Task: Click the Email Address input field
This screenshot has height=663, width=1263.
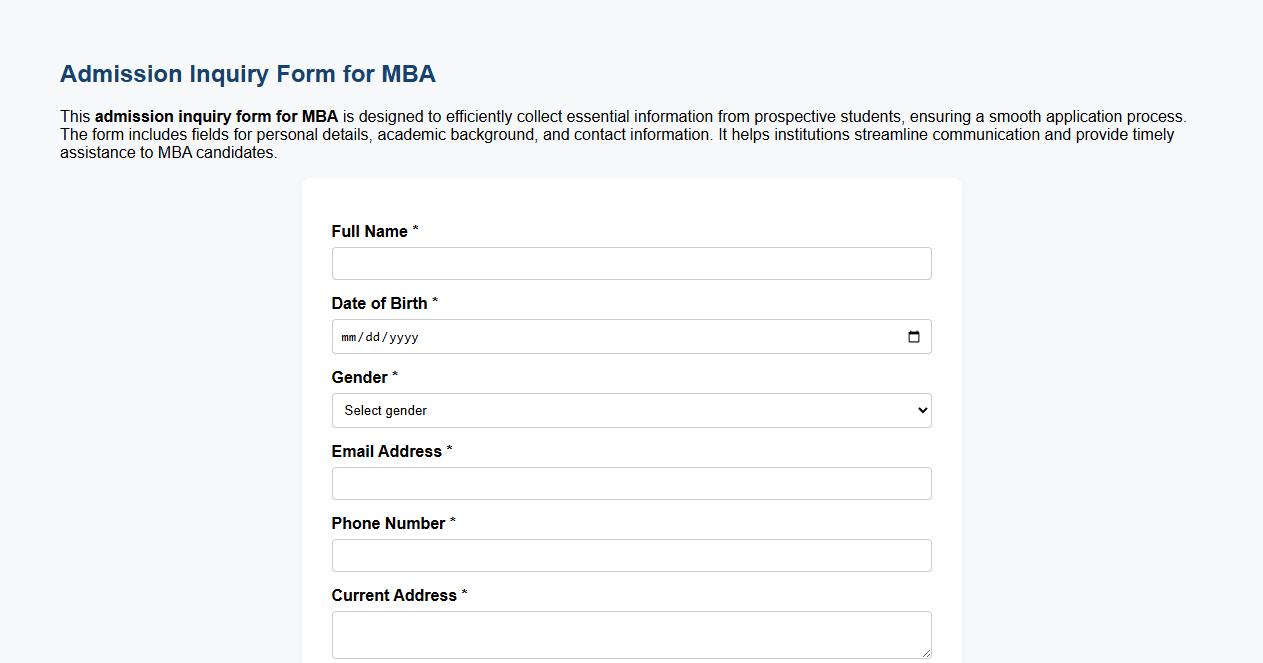Action: [x=631, y=483]
